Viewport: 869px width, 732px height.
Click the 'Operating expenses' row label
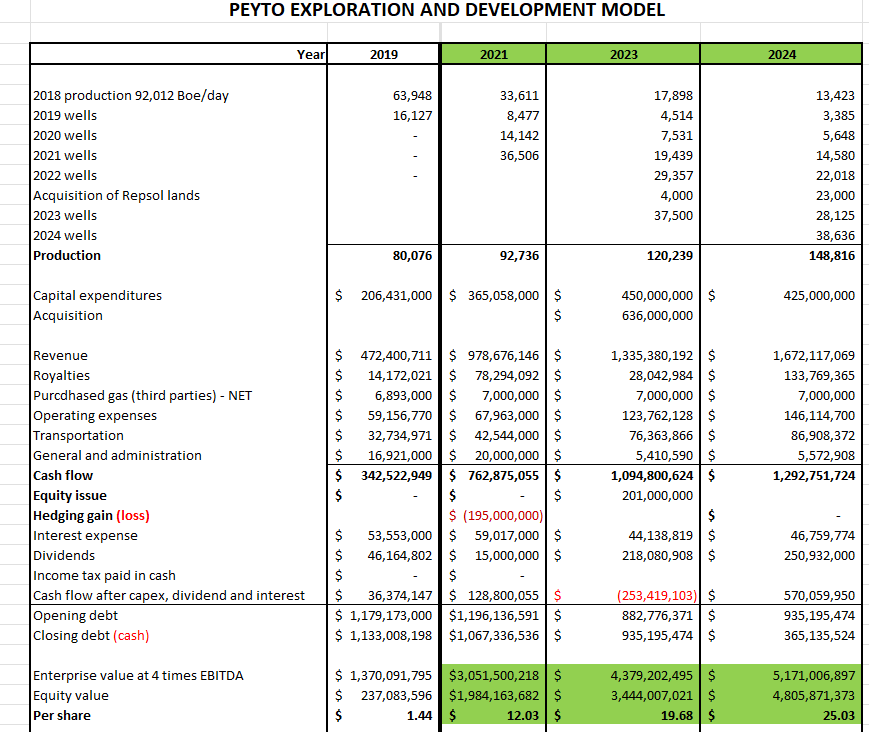pyautogui.click(x=95, y=415)
